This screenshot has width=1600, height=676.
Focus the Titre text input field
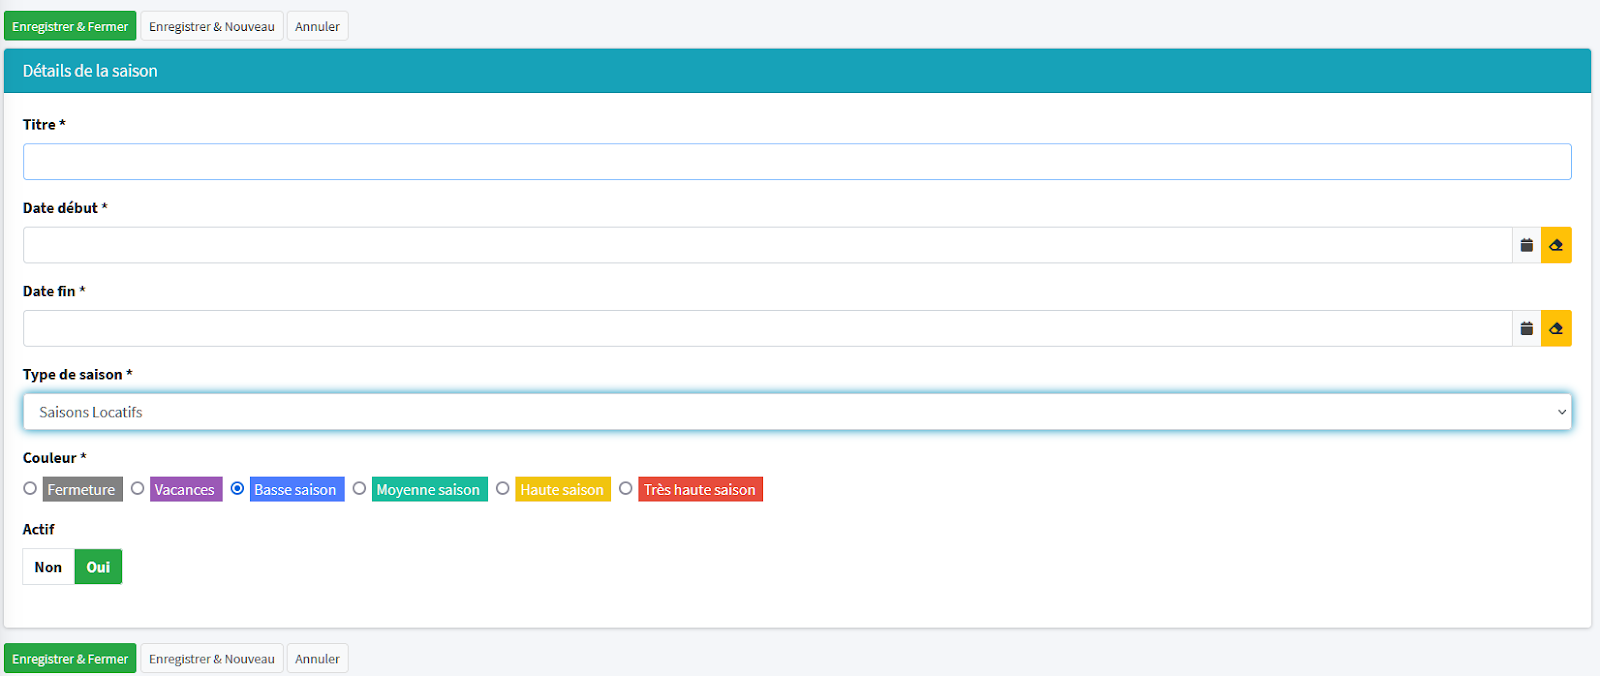coord(796,162)
